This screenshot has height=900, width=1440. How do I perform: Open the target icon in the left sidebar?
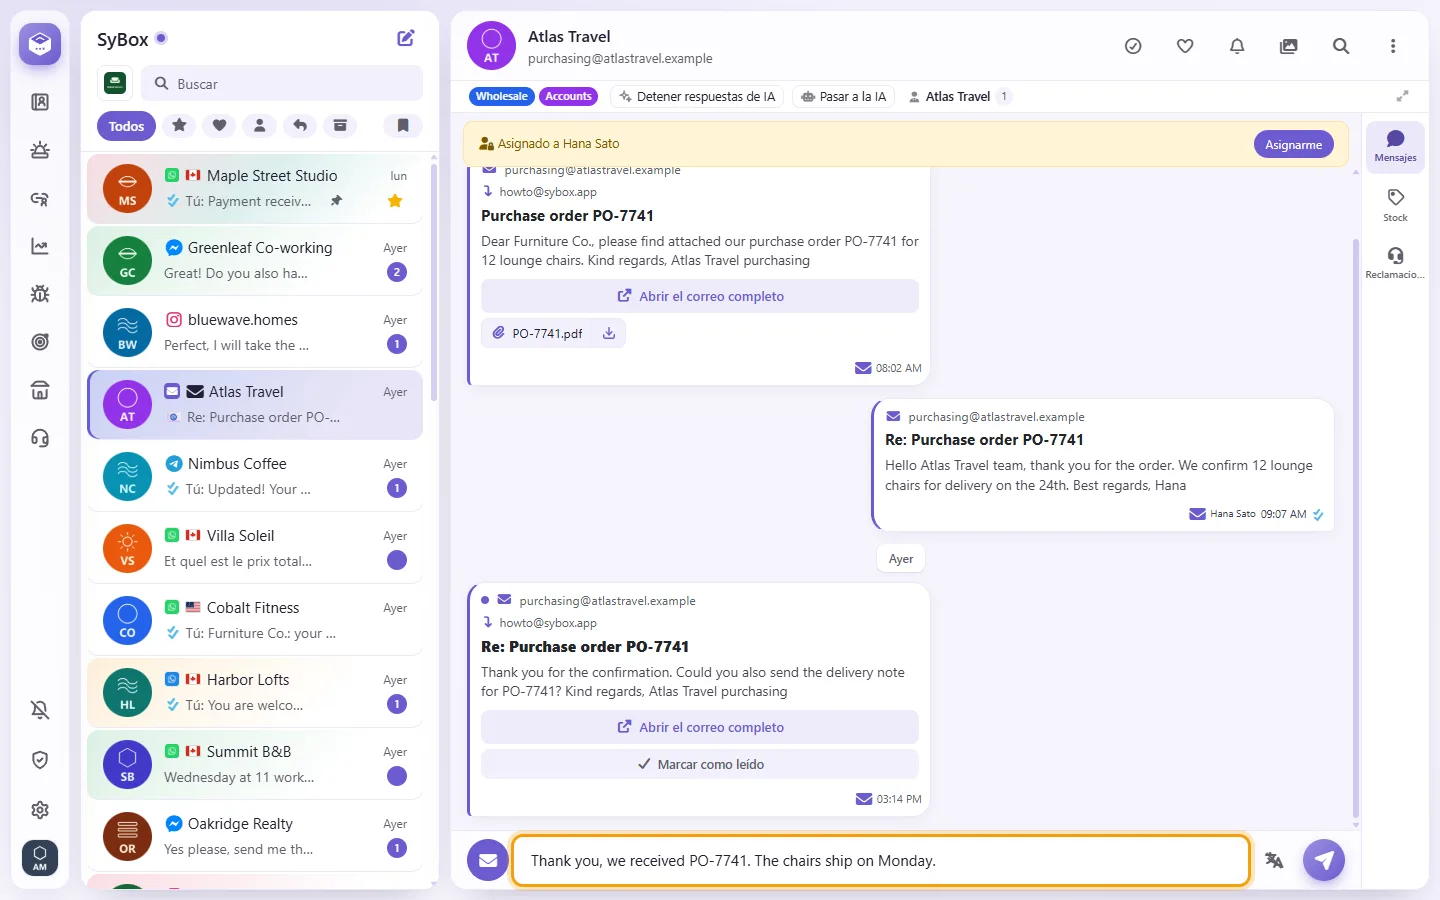click(40, 342)
